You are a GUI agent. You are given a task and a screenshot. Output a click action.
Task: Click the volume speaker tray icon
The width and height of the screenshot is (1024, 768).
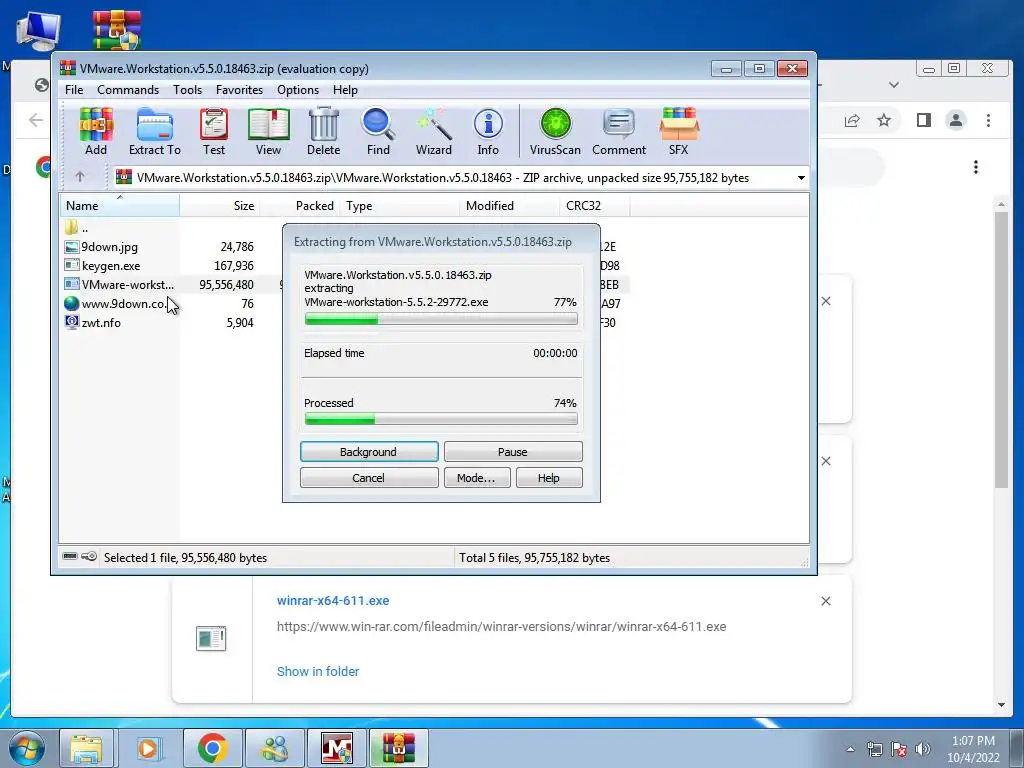coord(923,749)
